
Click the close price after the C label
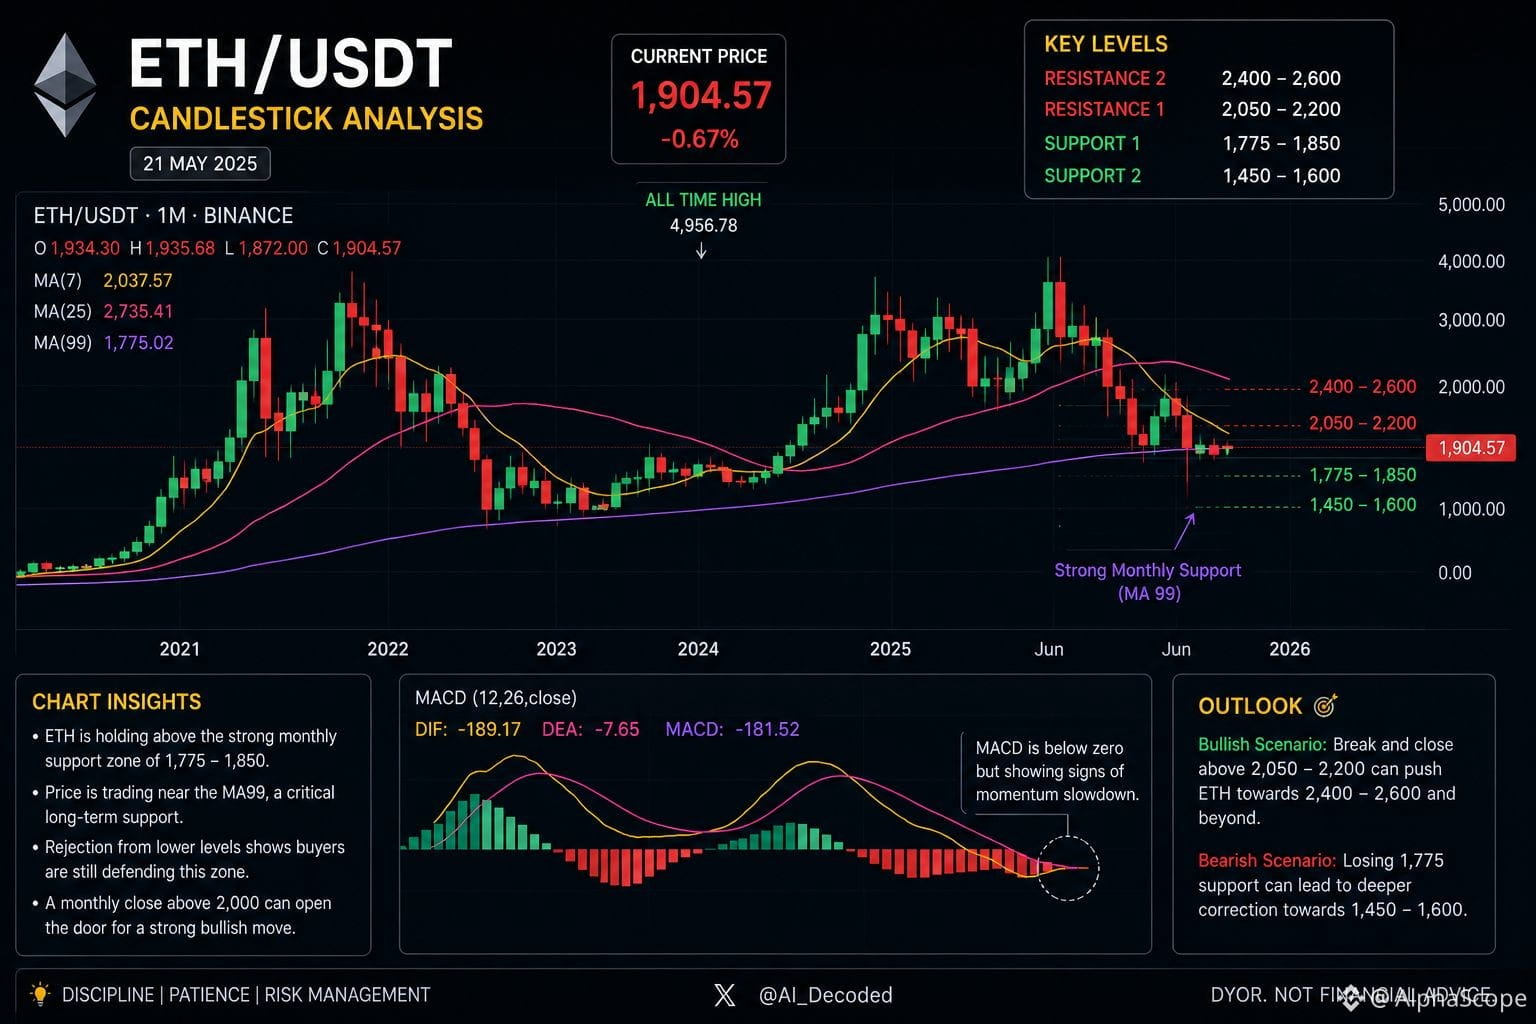[x=366, y=248]
